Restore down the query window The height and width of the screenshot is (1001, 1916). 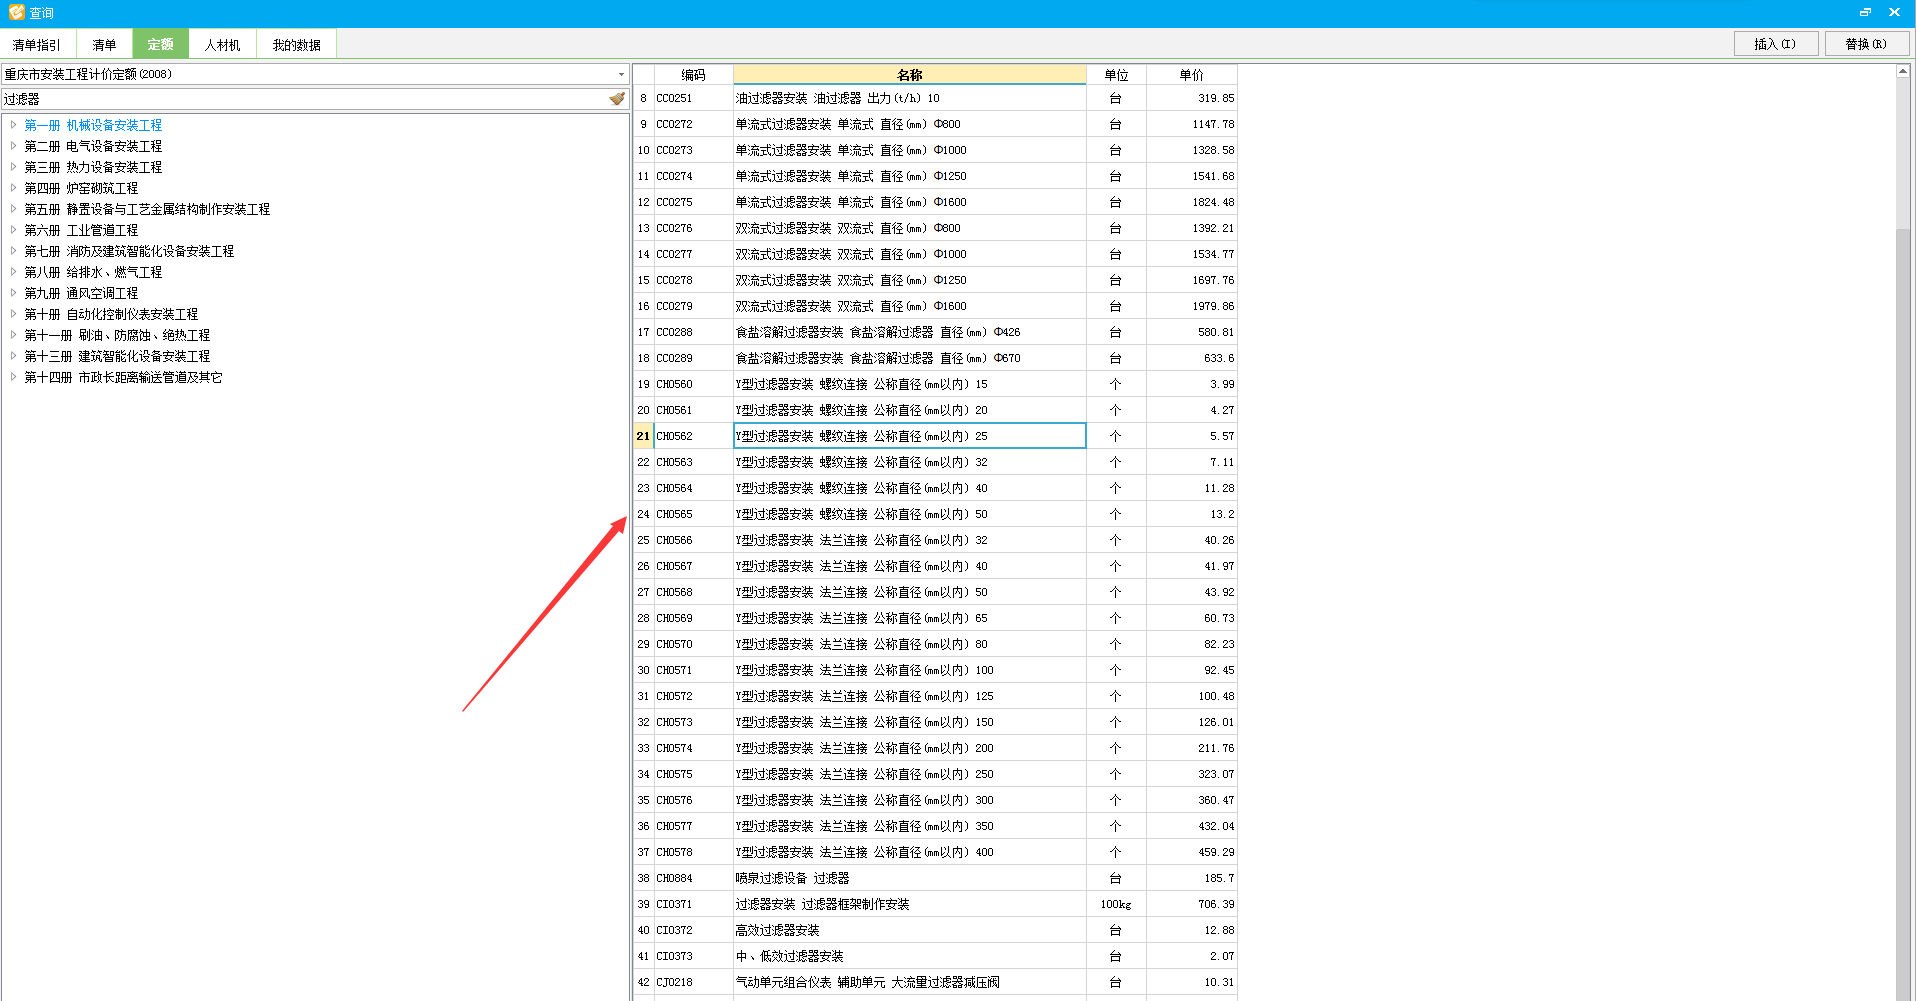point(1865,12)
